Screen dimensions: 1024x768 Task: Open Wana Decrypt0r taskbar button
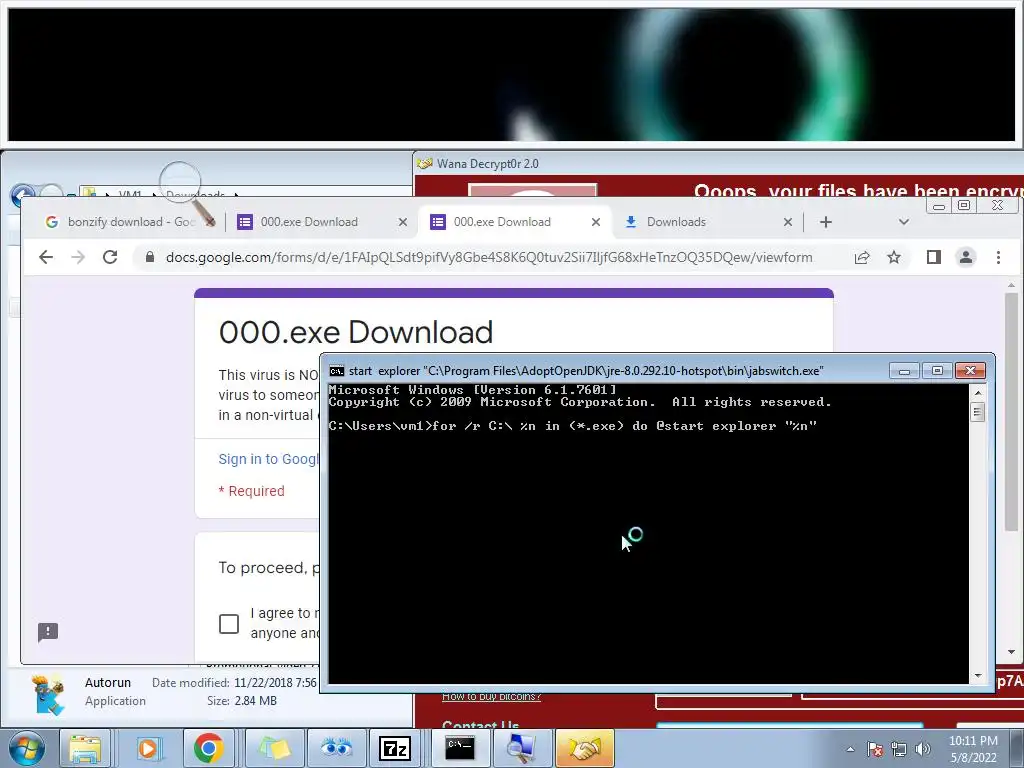coord(584,748)
